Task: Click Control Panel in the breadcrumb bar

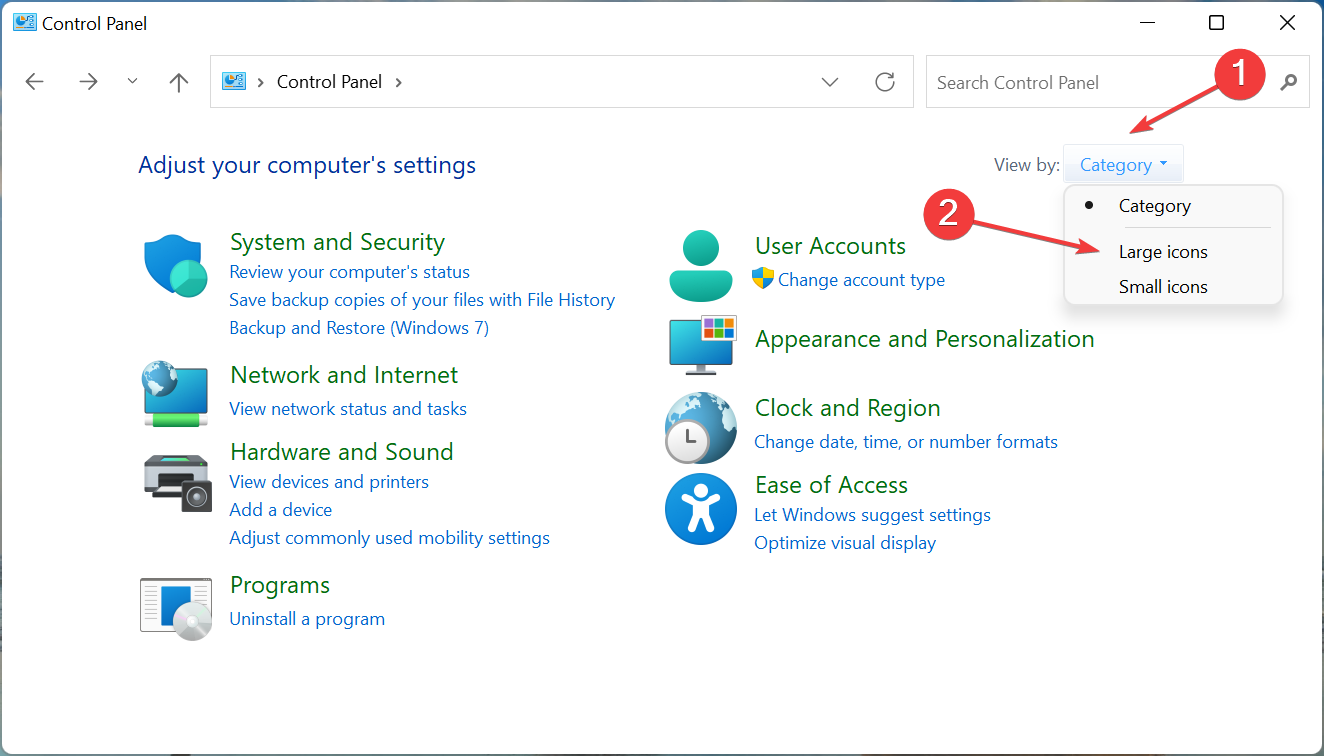Action: pos(329,81)
